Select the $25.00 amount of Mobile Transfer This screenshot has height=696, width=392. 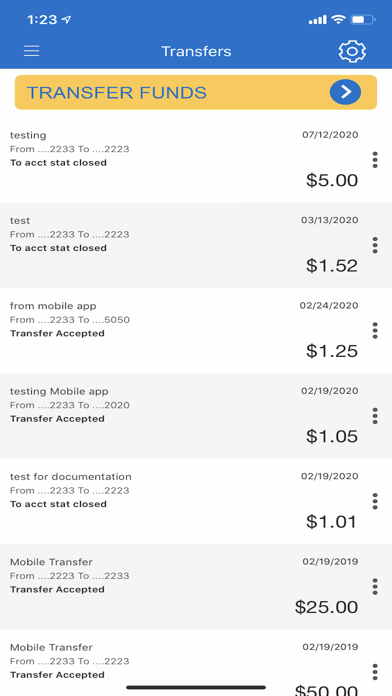(x=326, y=607)
